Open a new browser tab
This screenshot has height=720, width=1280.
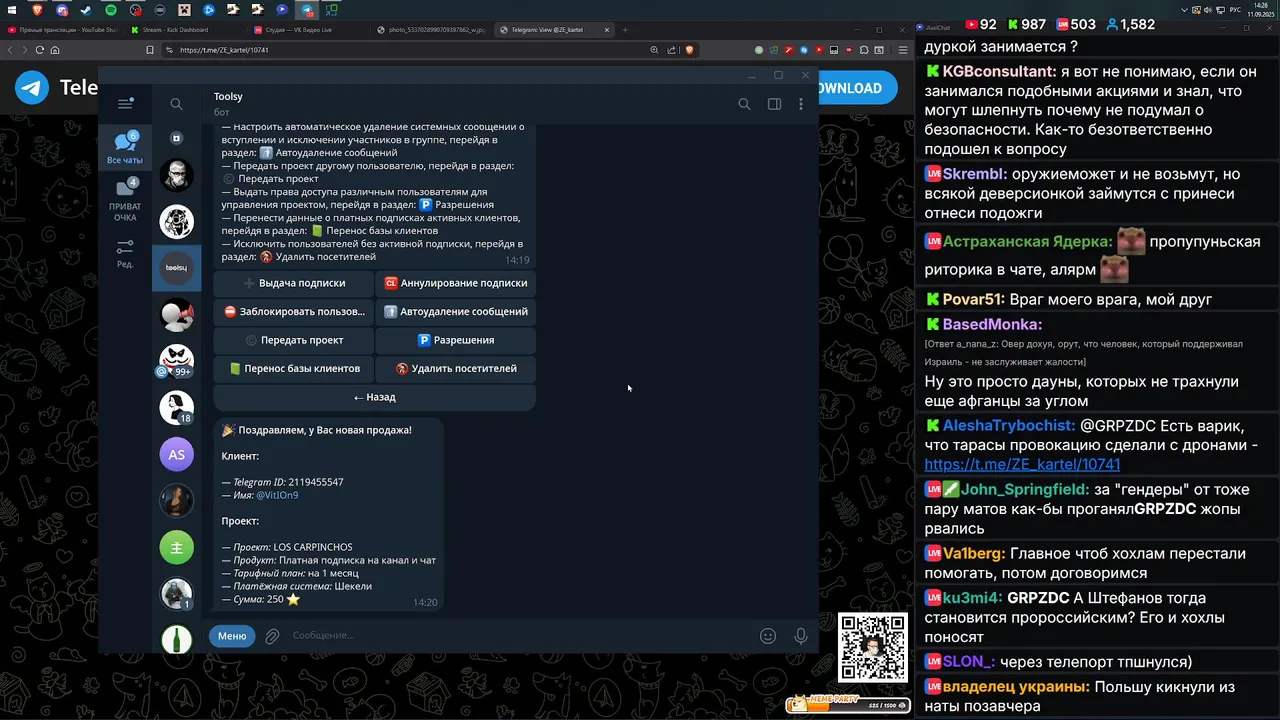pyautogui.click(x=626, y=30)
